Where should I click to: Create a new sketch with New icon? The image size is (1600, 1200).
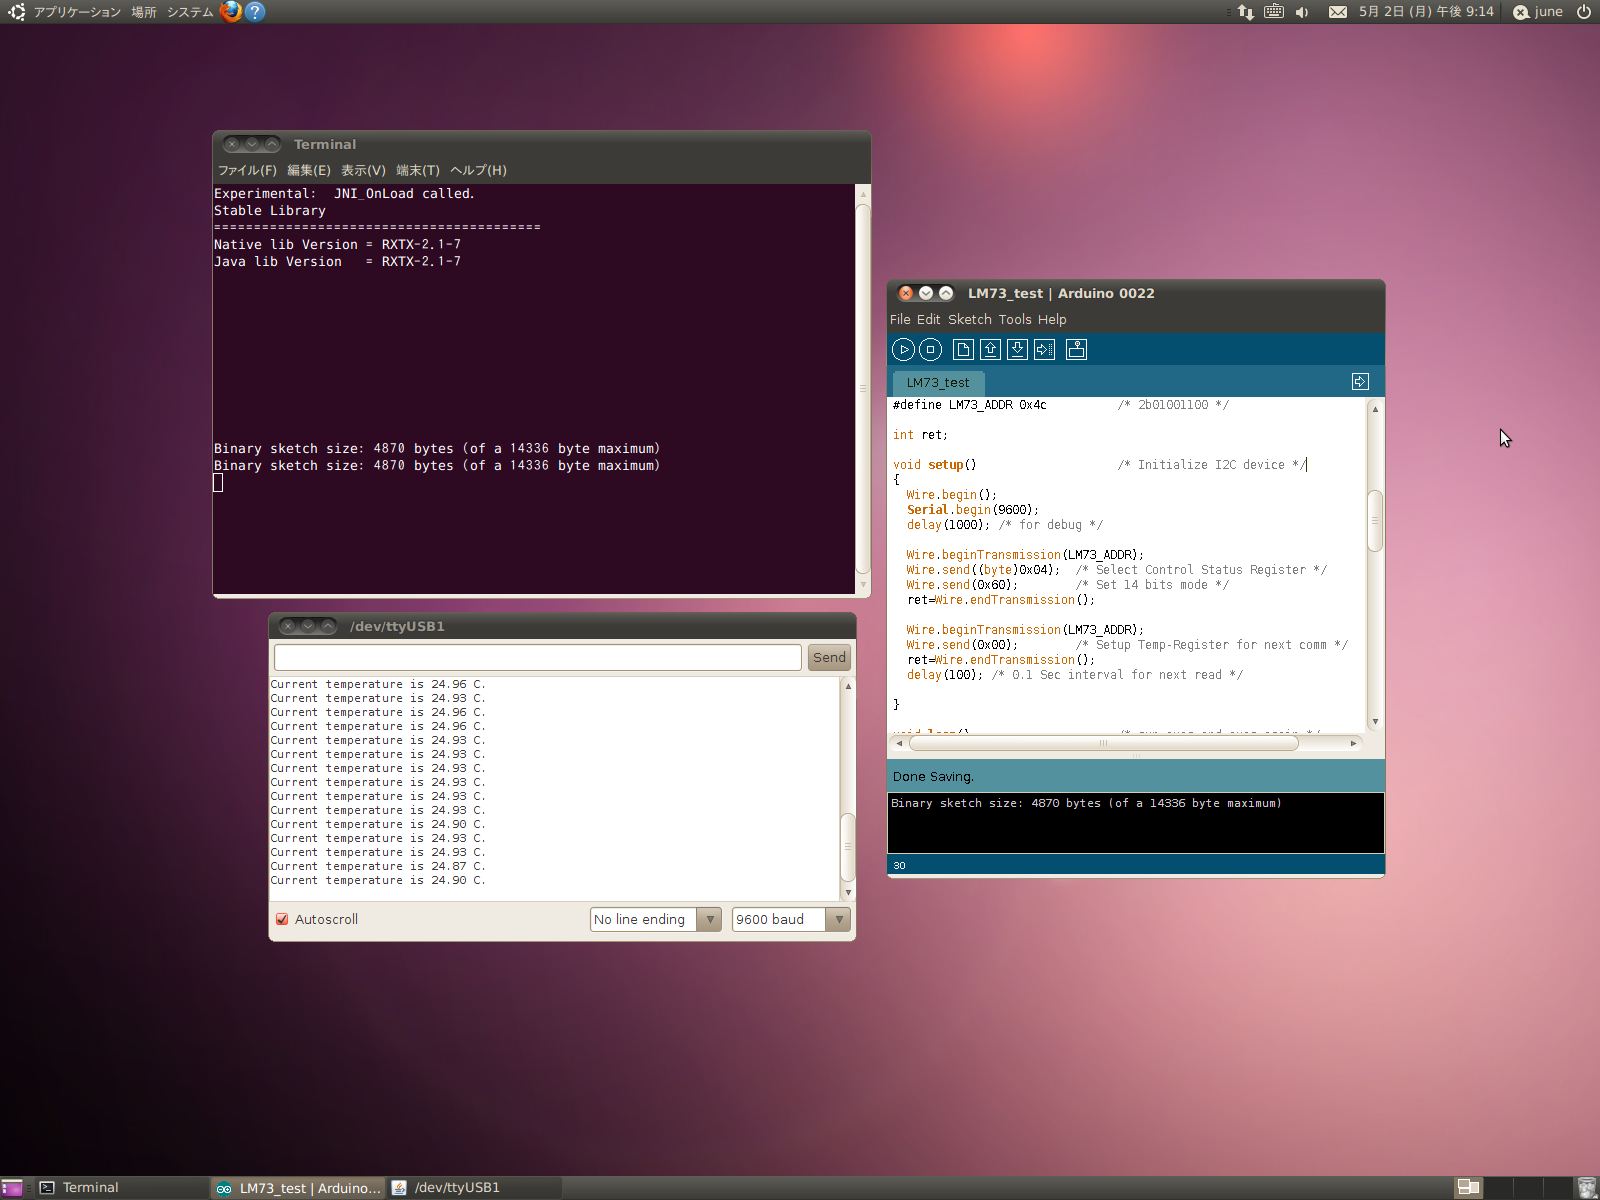[963, 349]
